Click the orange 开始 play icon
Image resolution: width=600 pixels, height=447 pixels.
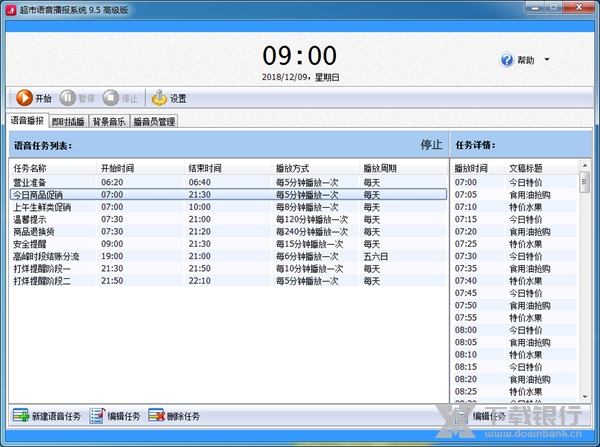click(x=23, y=98)
